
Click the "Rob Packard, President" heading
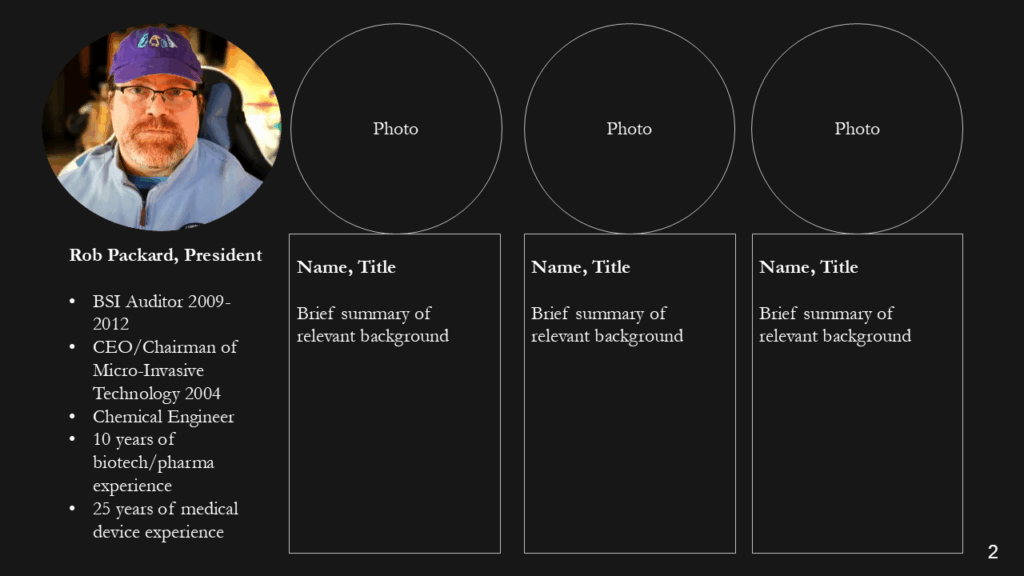coord(166,255)
